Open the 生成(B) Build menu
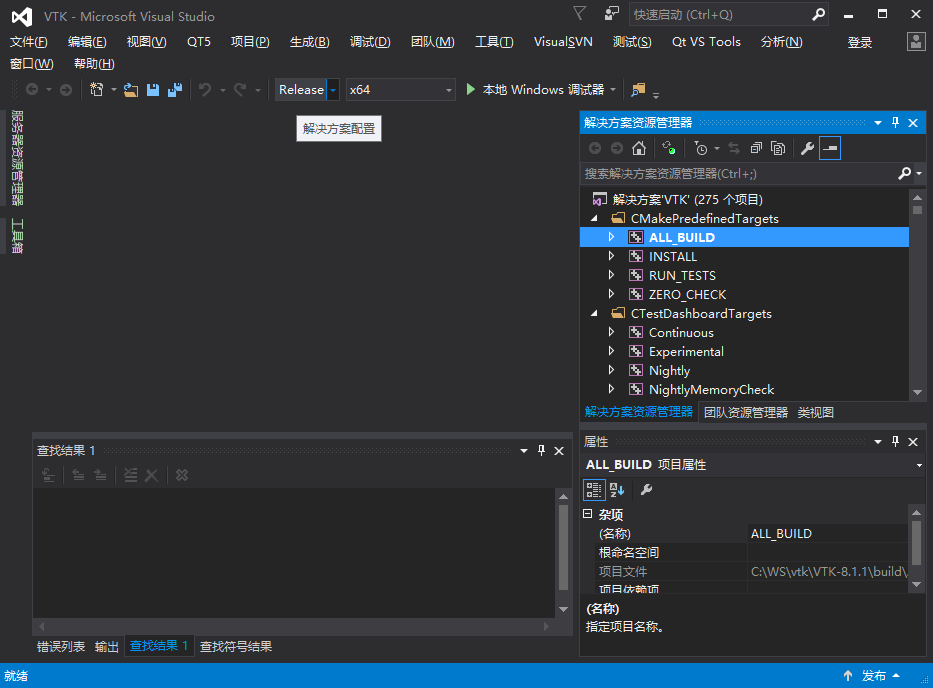Image resolution: width=933 pixels, height=688 pixels. pos(309,42)
